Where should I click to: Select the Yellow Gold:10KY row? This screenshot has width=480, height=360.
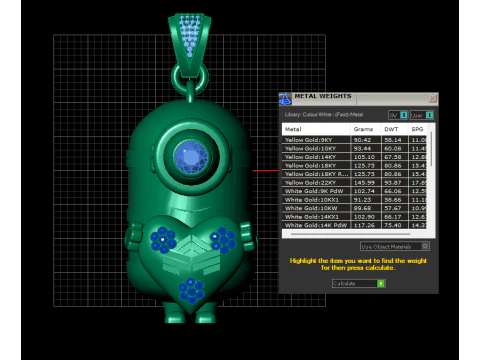(354, 148)
